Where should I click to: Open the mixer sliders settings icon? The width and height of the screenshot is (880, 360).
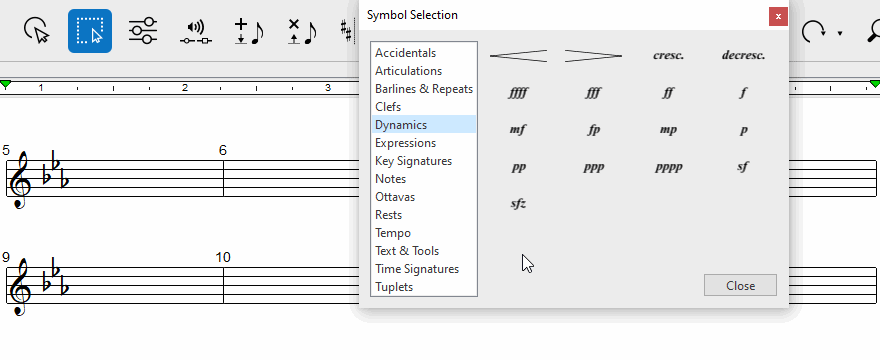click(143, 30)
